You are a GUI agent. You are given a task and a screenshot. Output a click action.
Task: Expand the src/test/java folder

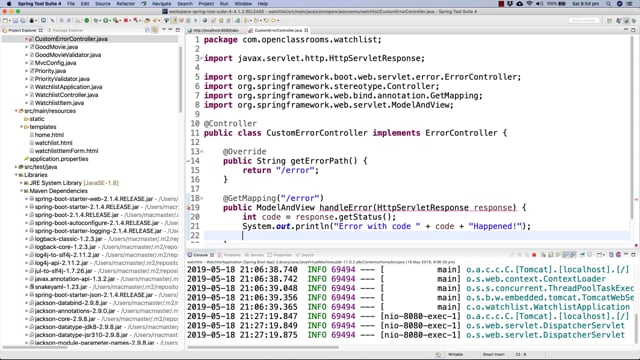(16, 167)
